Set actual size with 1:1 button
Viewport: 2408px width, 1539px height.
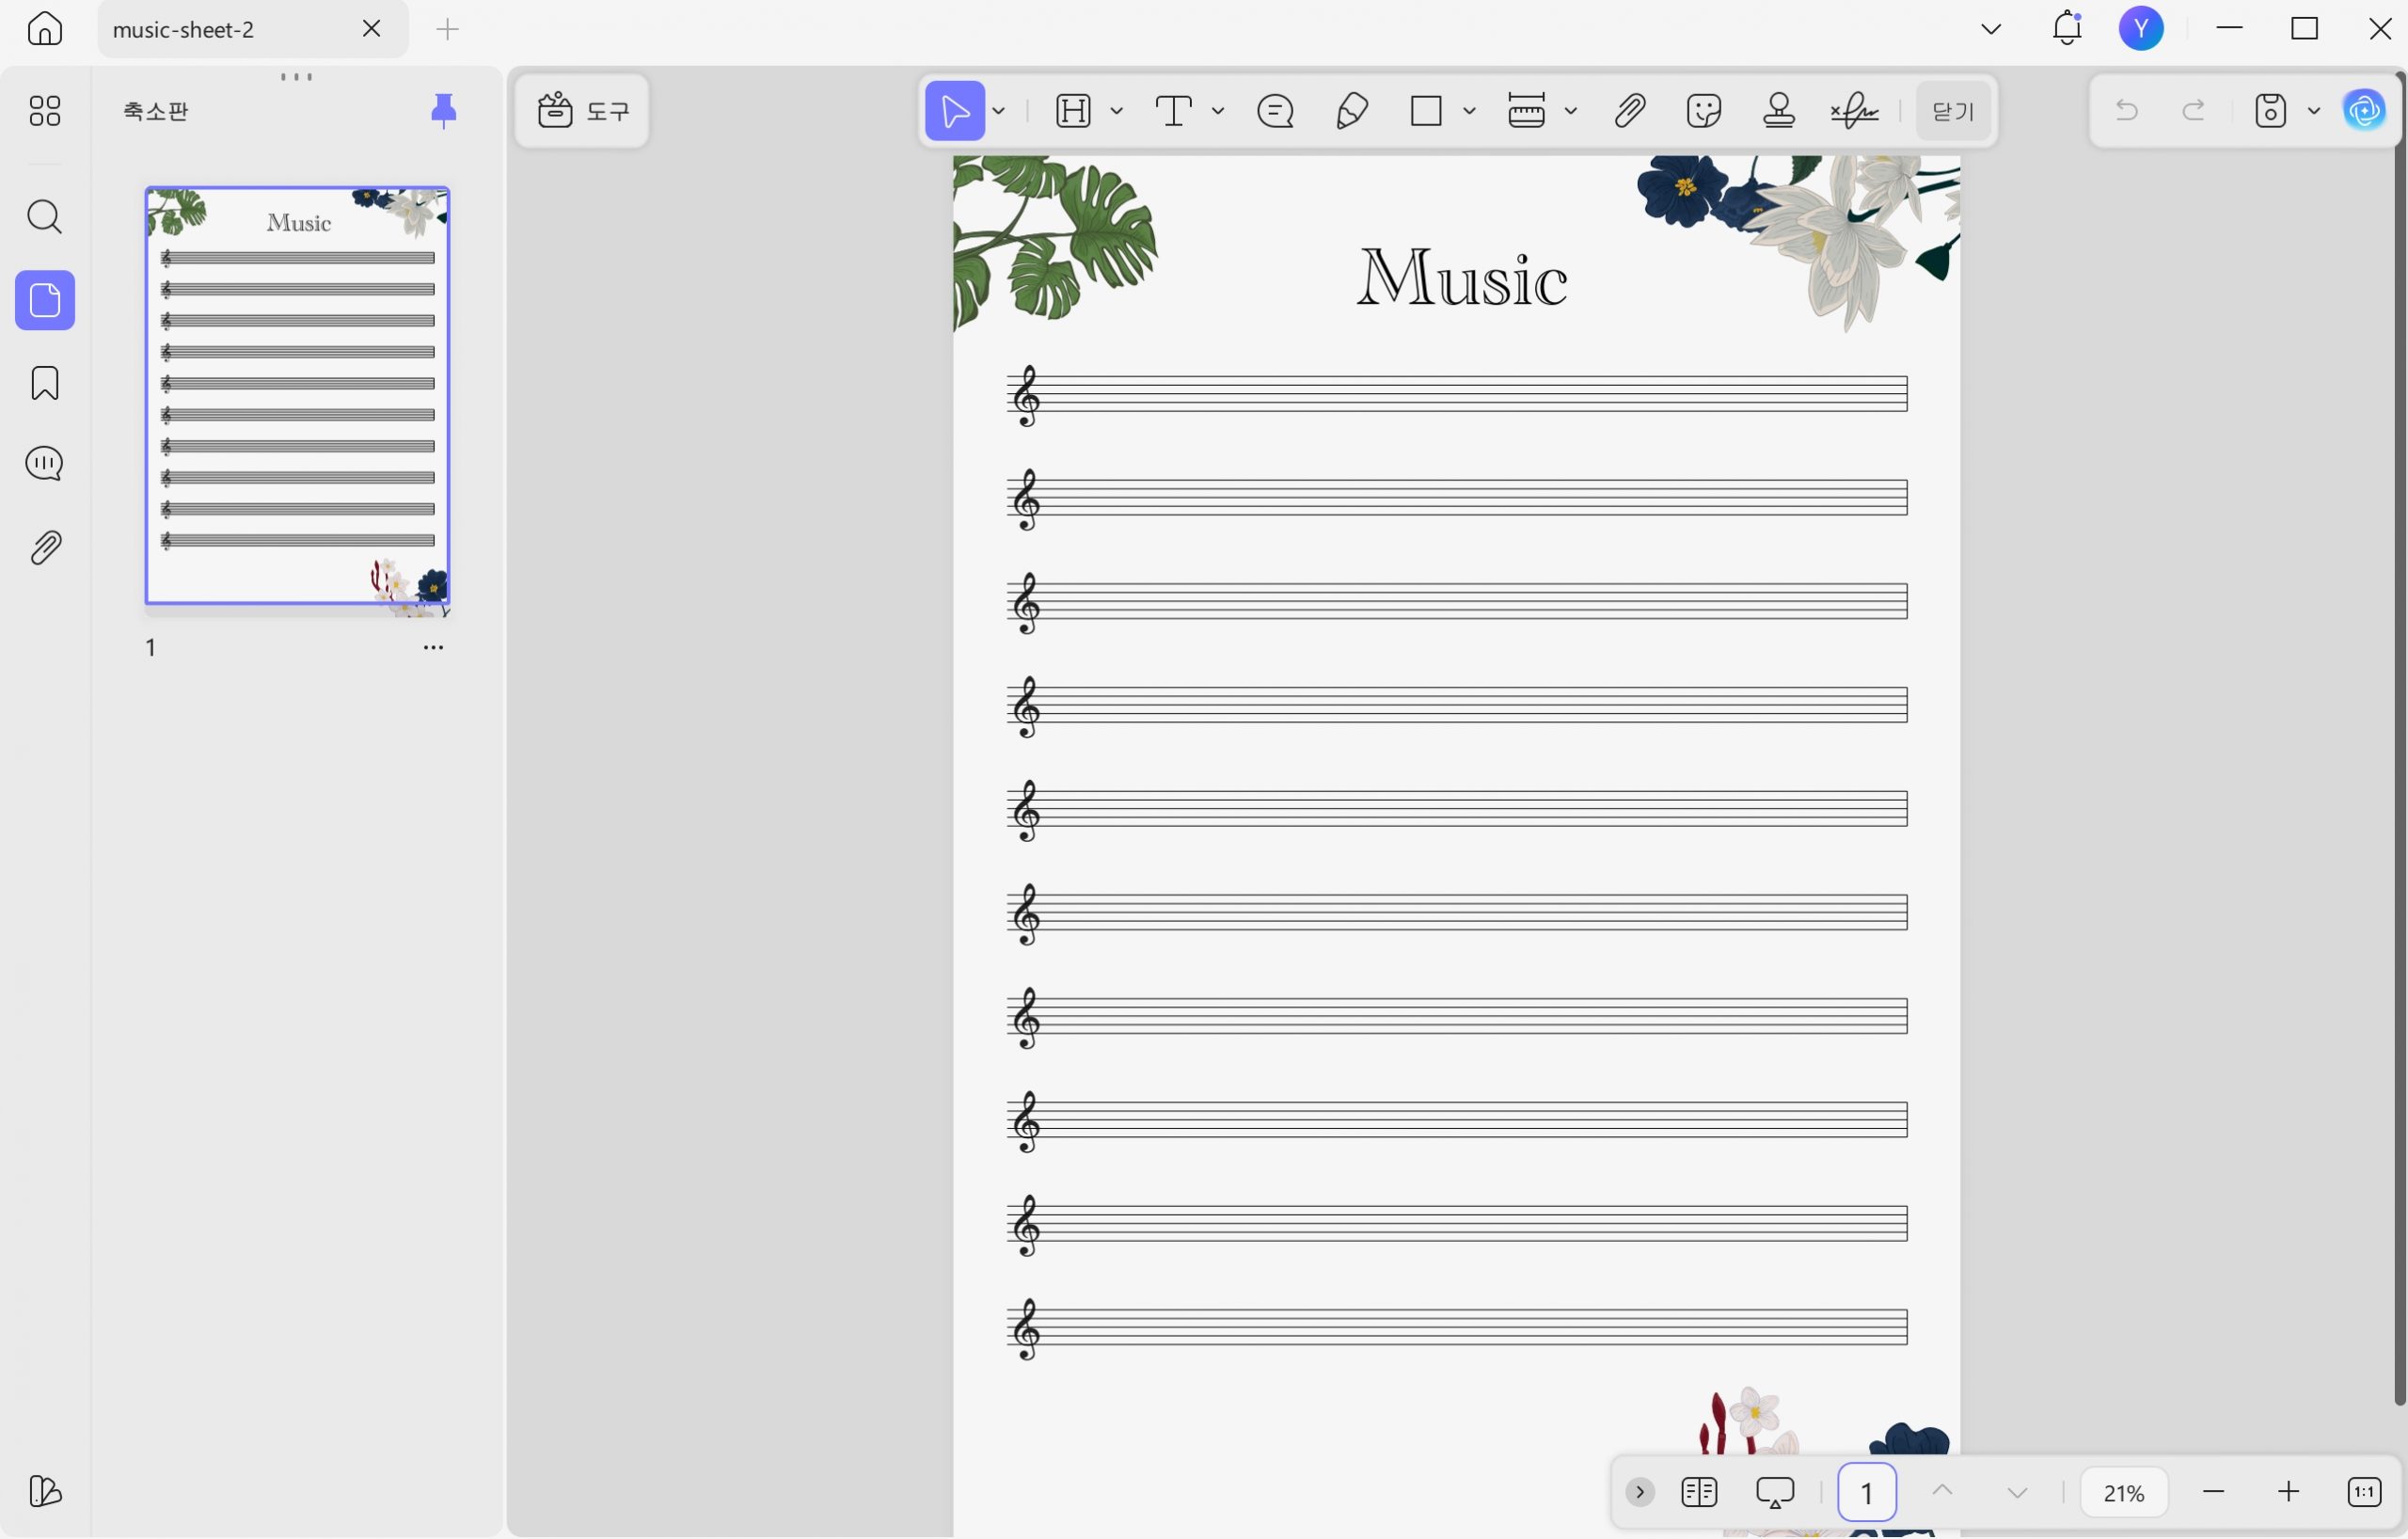(2364, 1493)
